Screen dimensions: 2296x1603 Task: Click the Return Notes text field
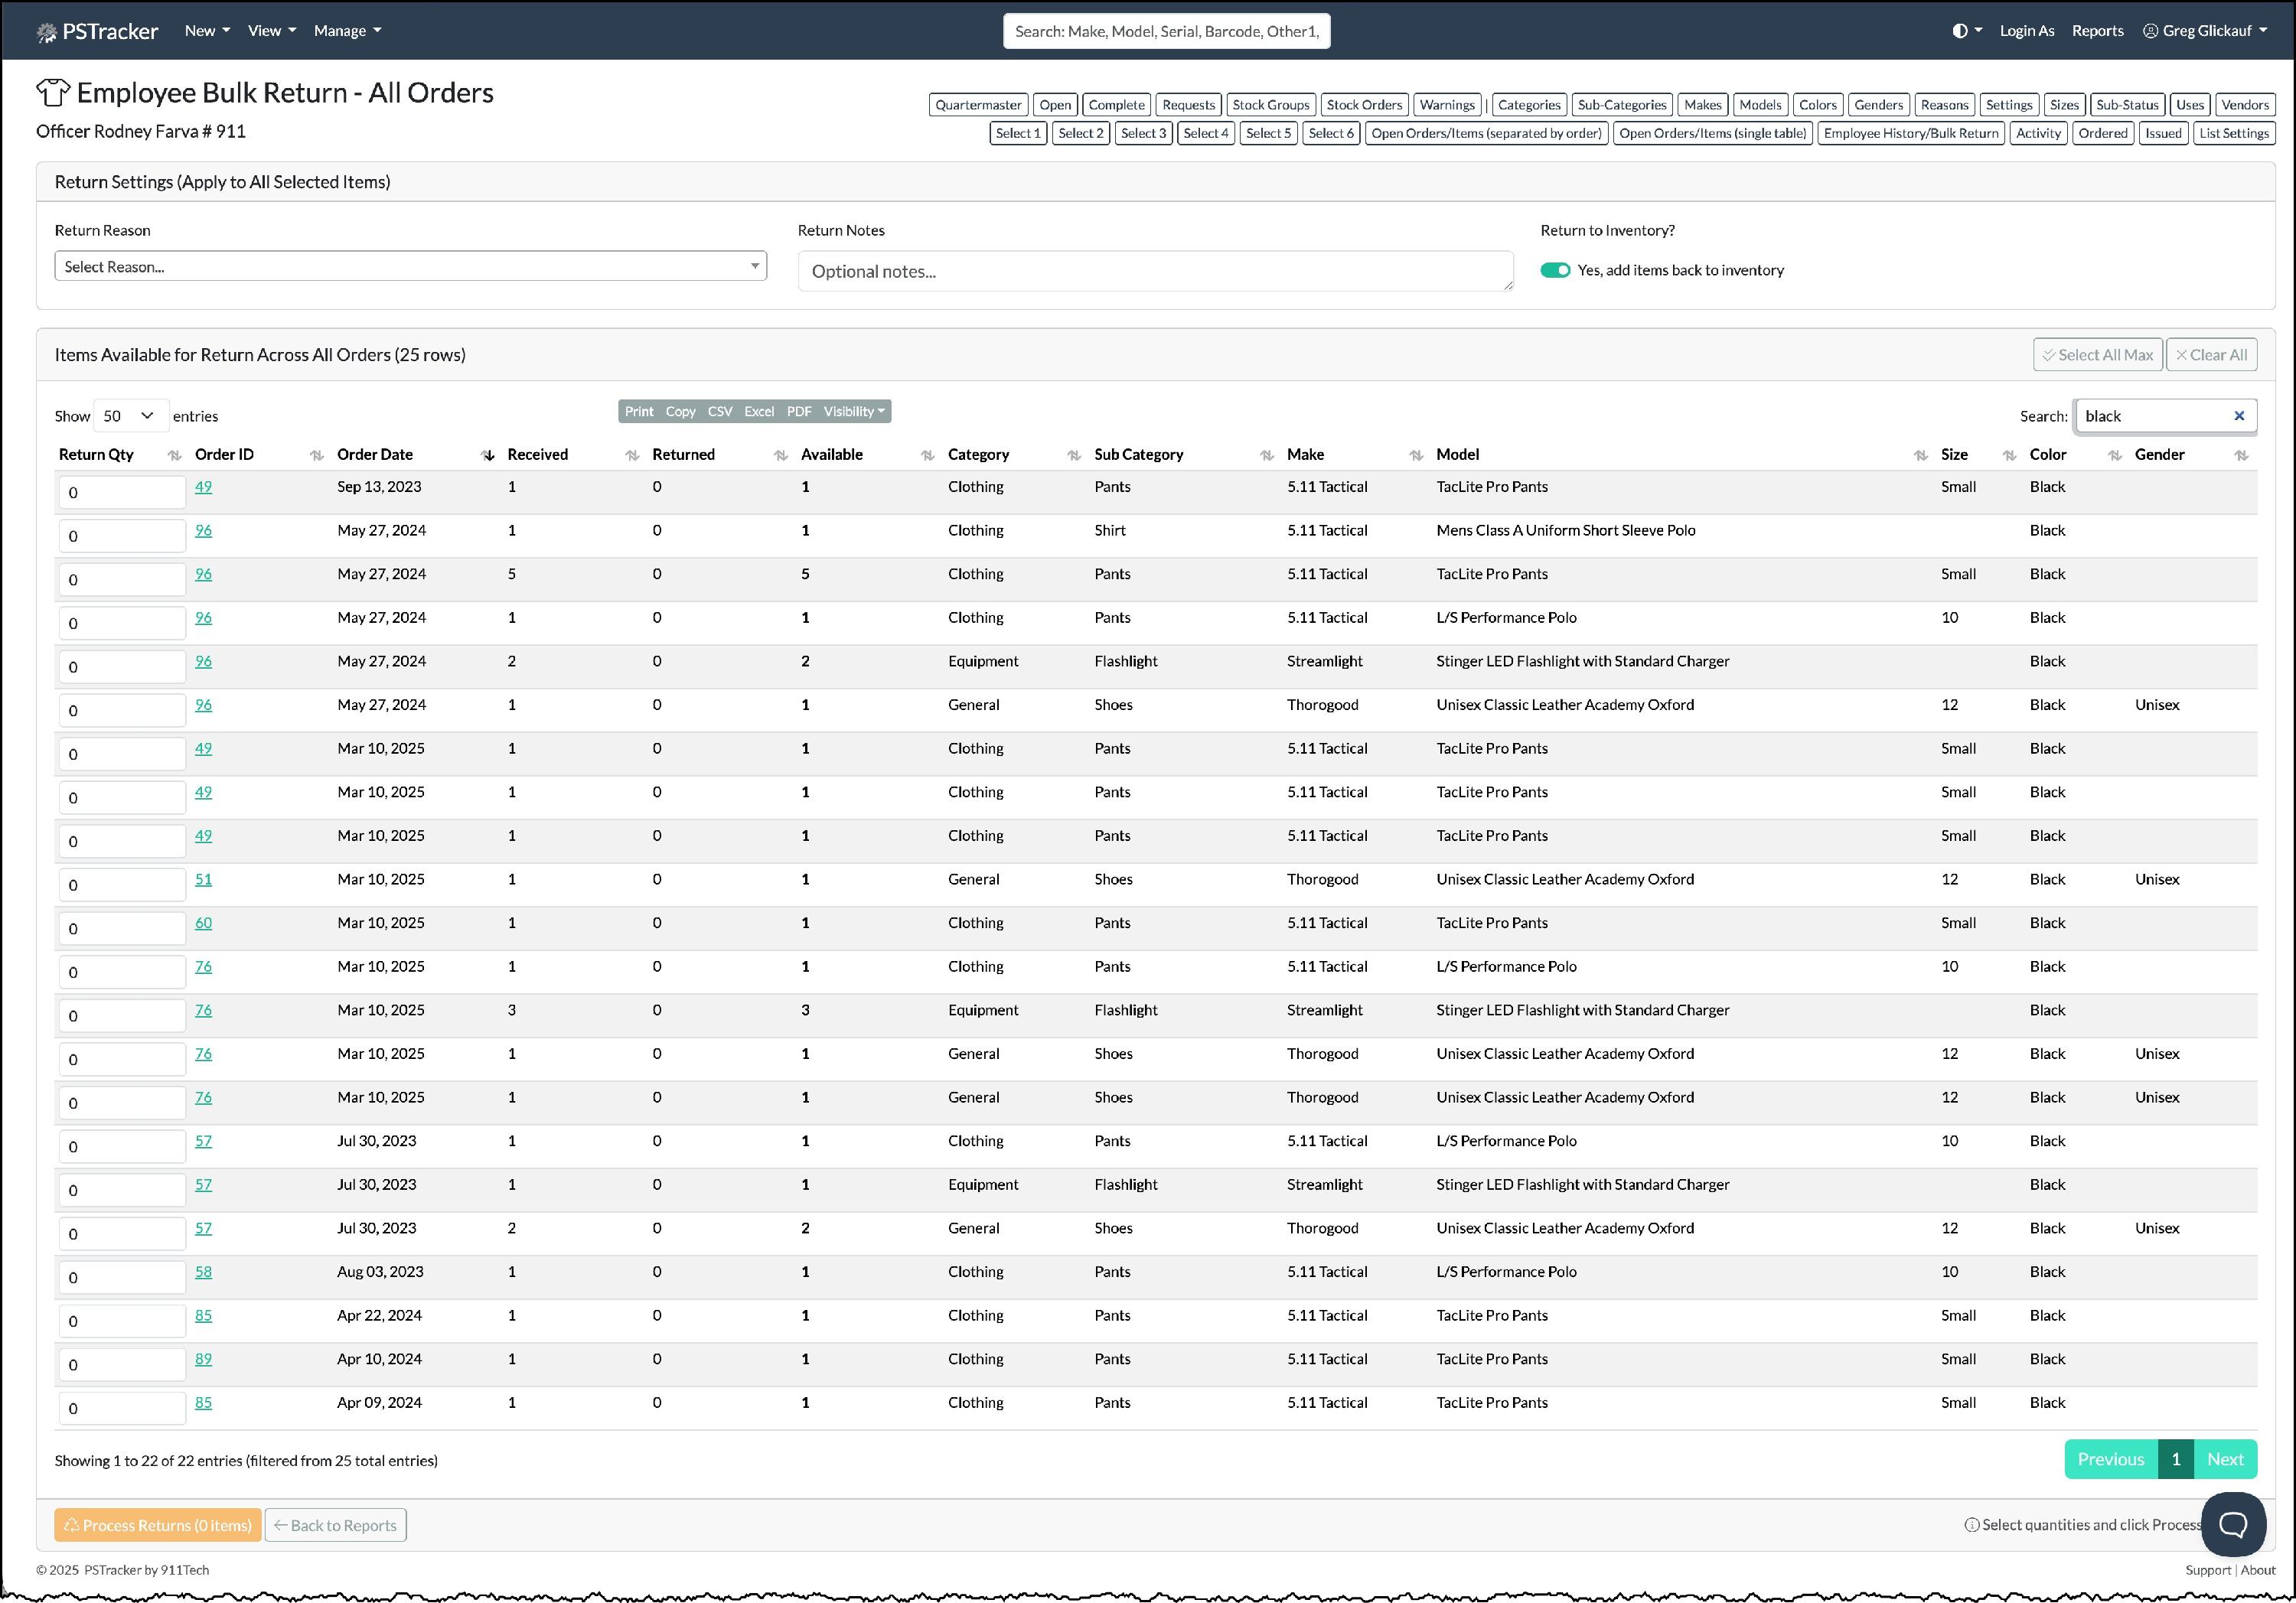[1154, 271]
